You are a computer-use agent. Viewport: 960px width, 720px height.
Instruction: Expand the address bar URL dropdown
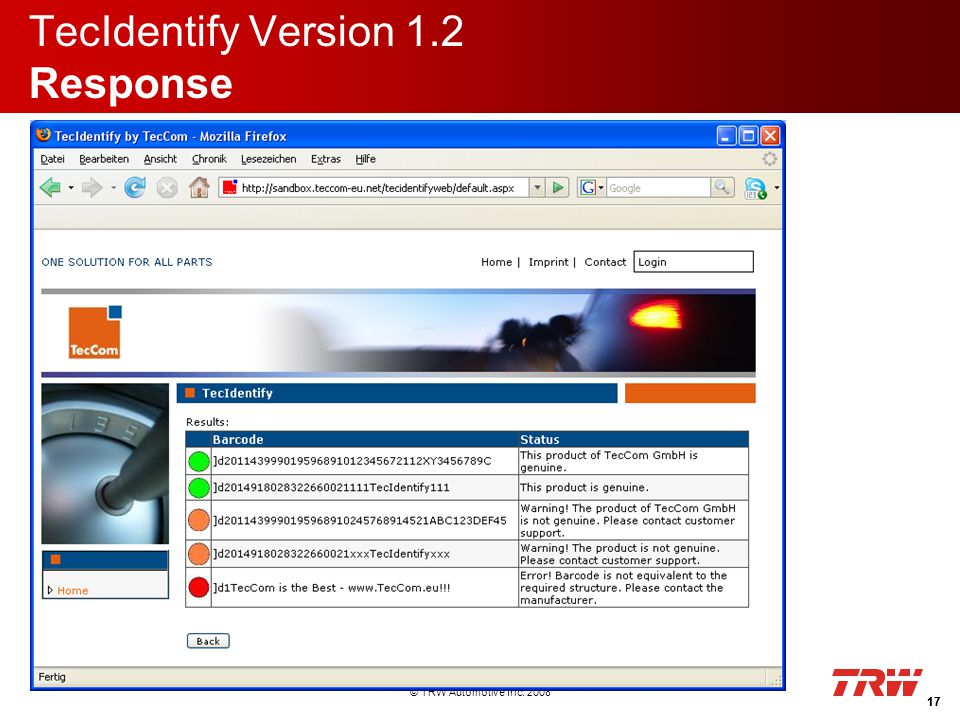pos(537,187)
